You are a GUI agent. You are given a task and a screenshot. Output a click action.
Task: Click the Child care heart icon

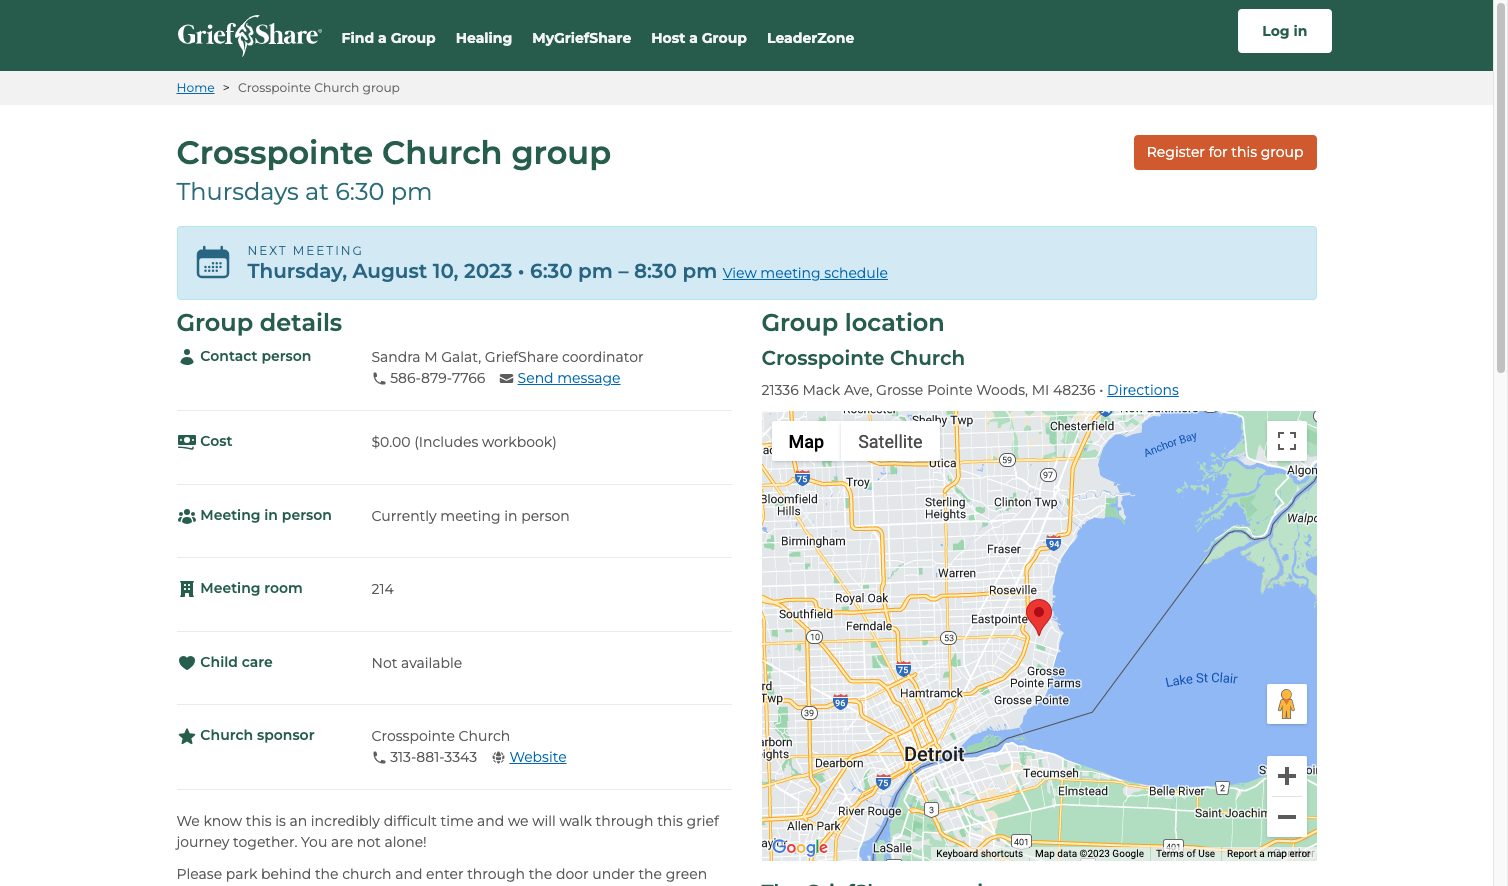pyautogui.click(x=186, y=663)
